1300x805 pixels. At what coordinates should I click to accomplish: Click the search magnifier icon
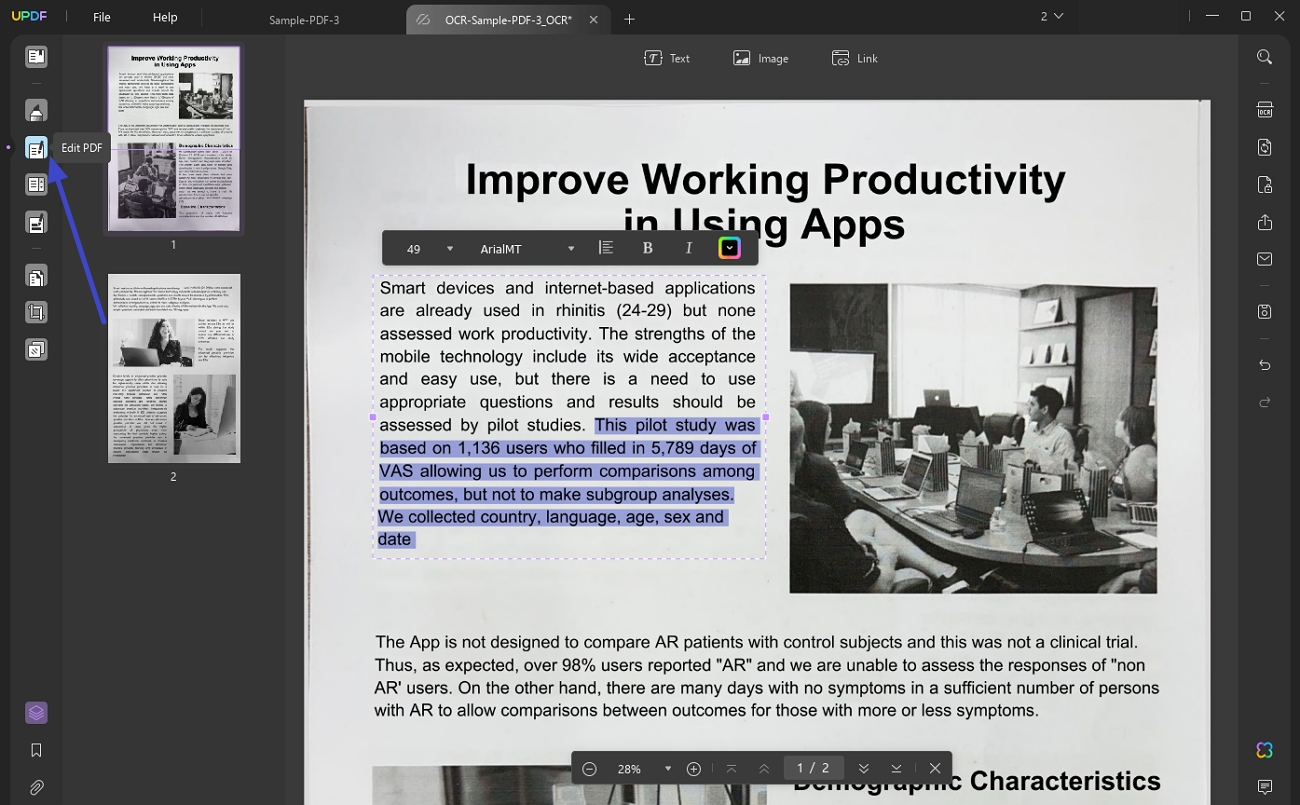(1265, 57)
